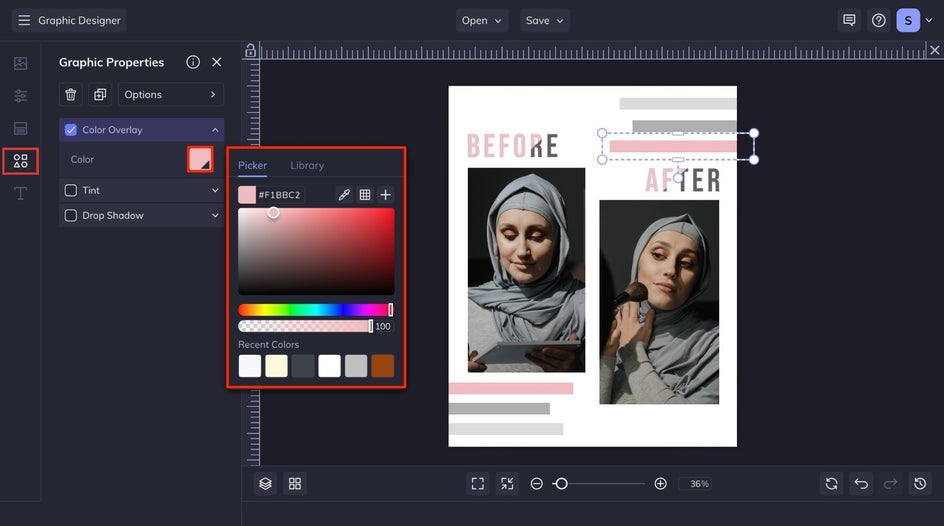The image size is (944, 526).
Task: Uncheck the Color Overlay checkbox
Action: click(x=70, y=130)
